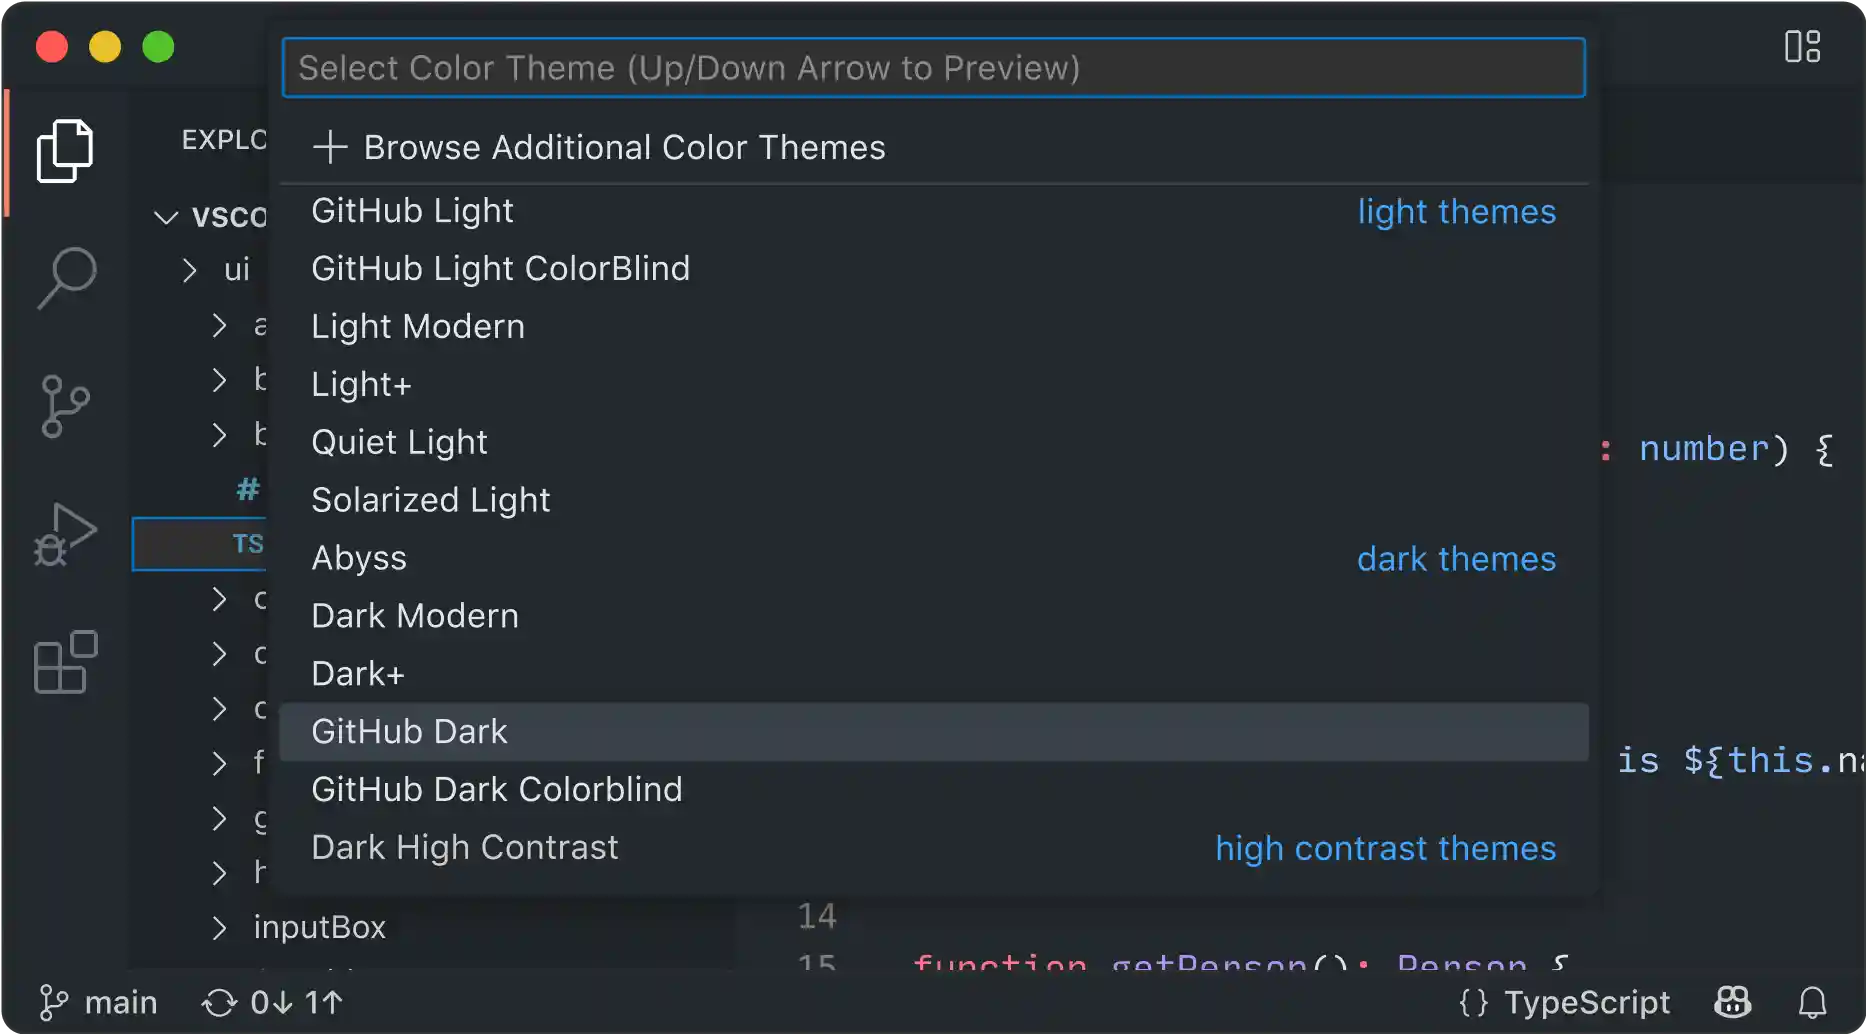
Task: Click the Select Color Theme input field
Action: (x=933, y=67)
